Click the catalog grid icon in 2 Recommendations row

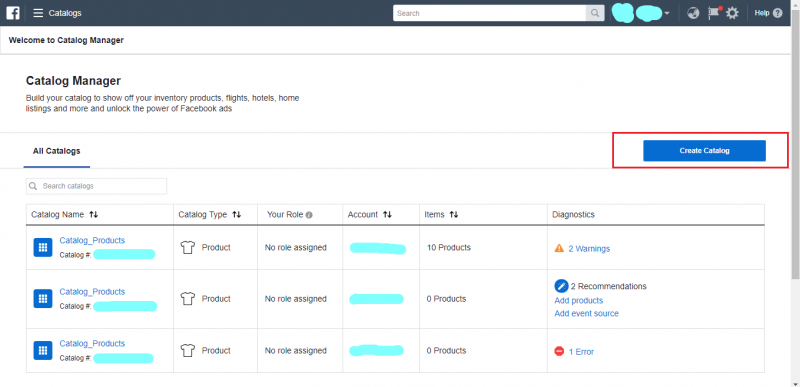(x=43, y=299)
